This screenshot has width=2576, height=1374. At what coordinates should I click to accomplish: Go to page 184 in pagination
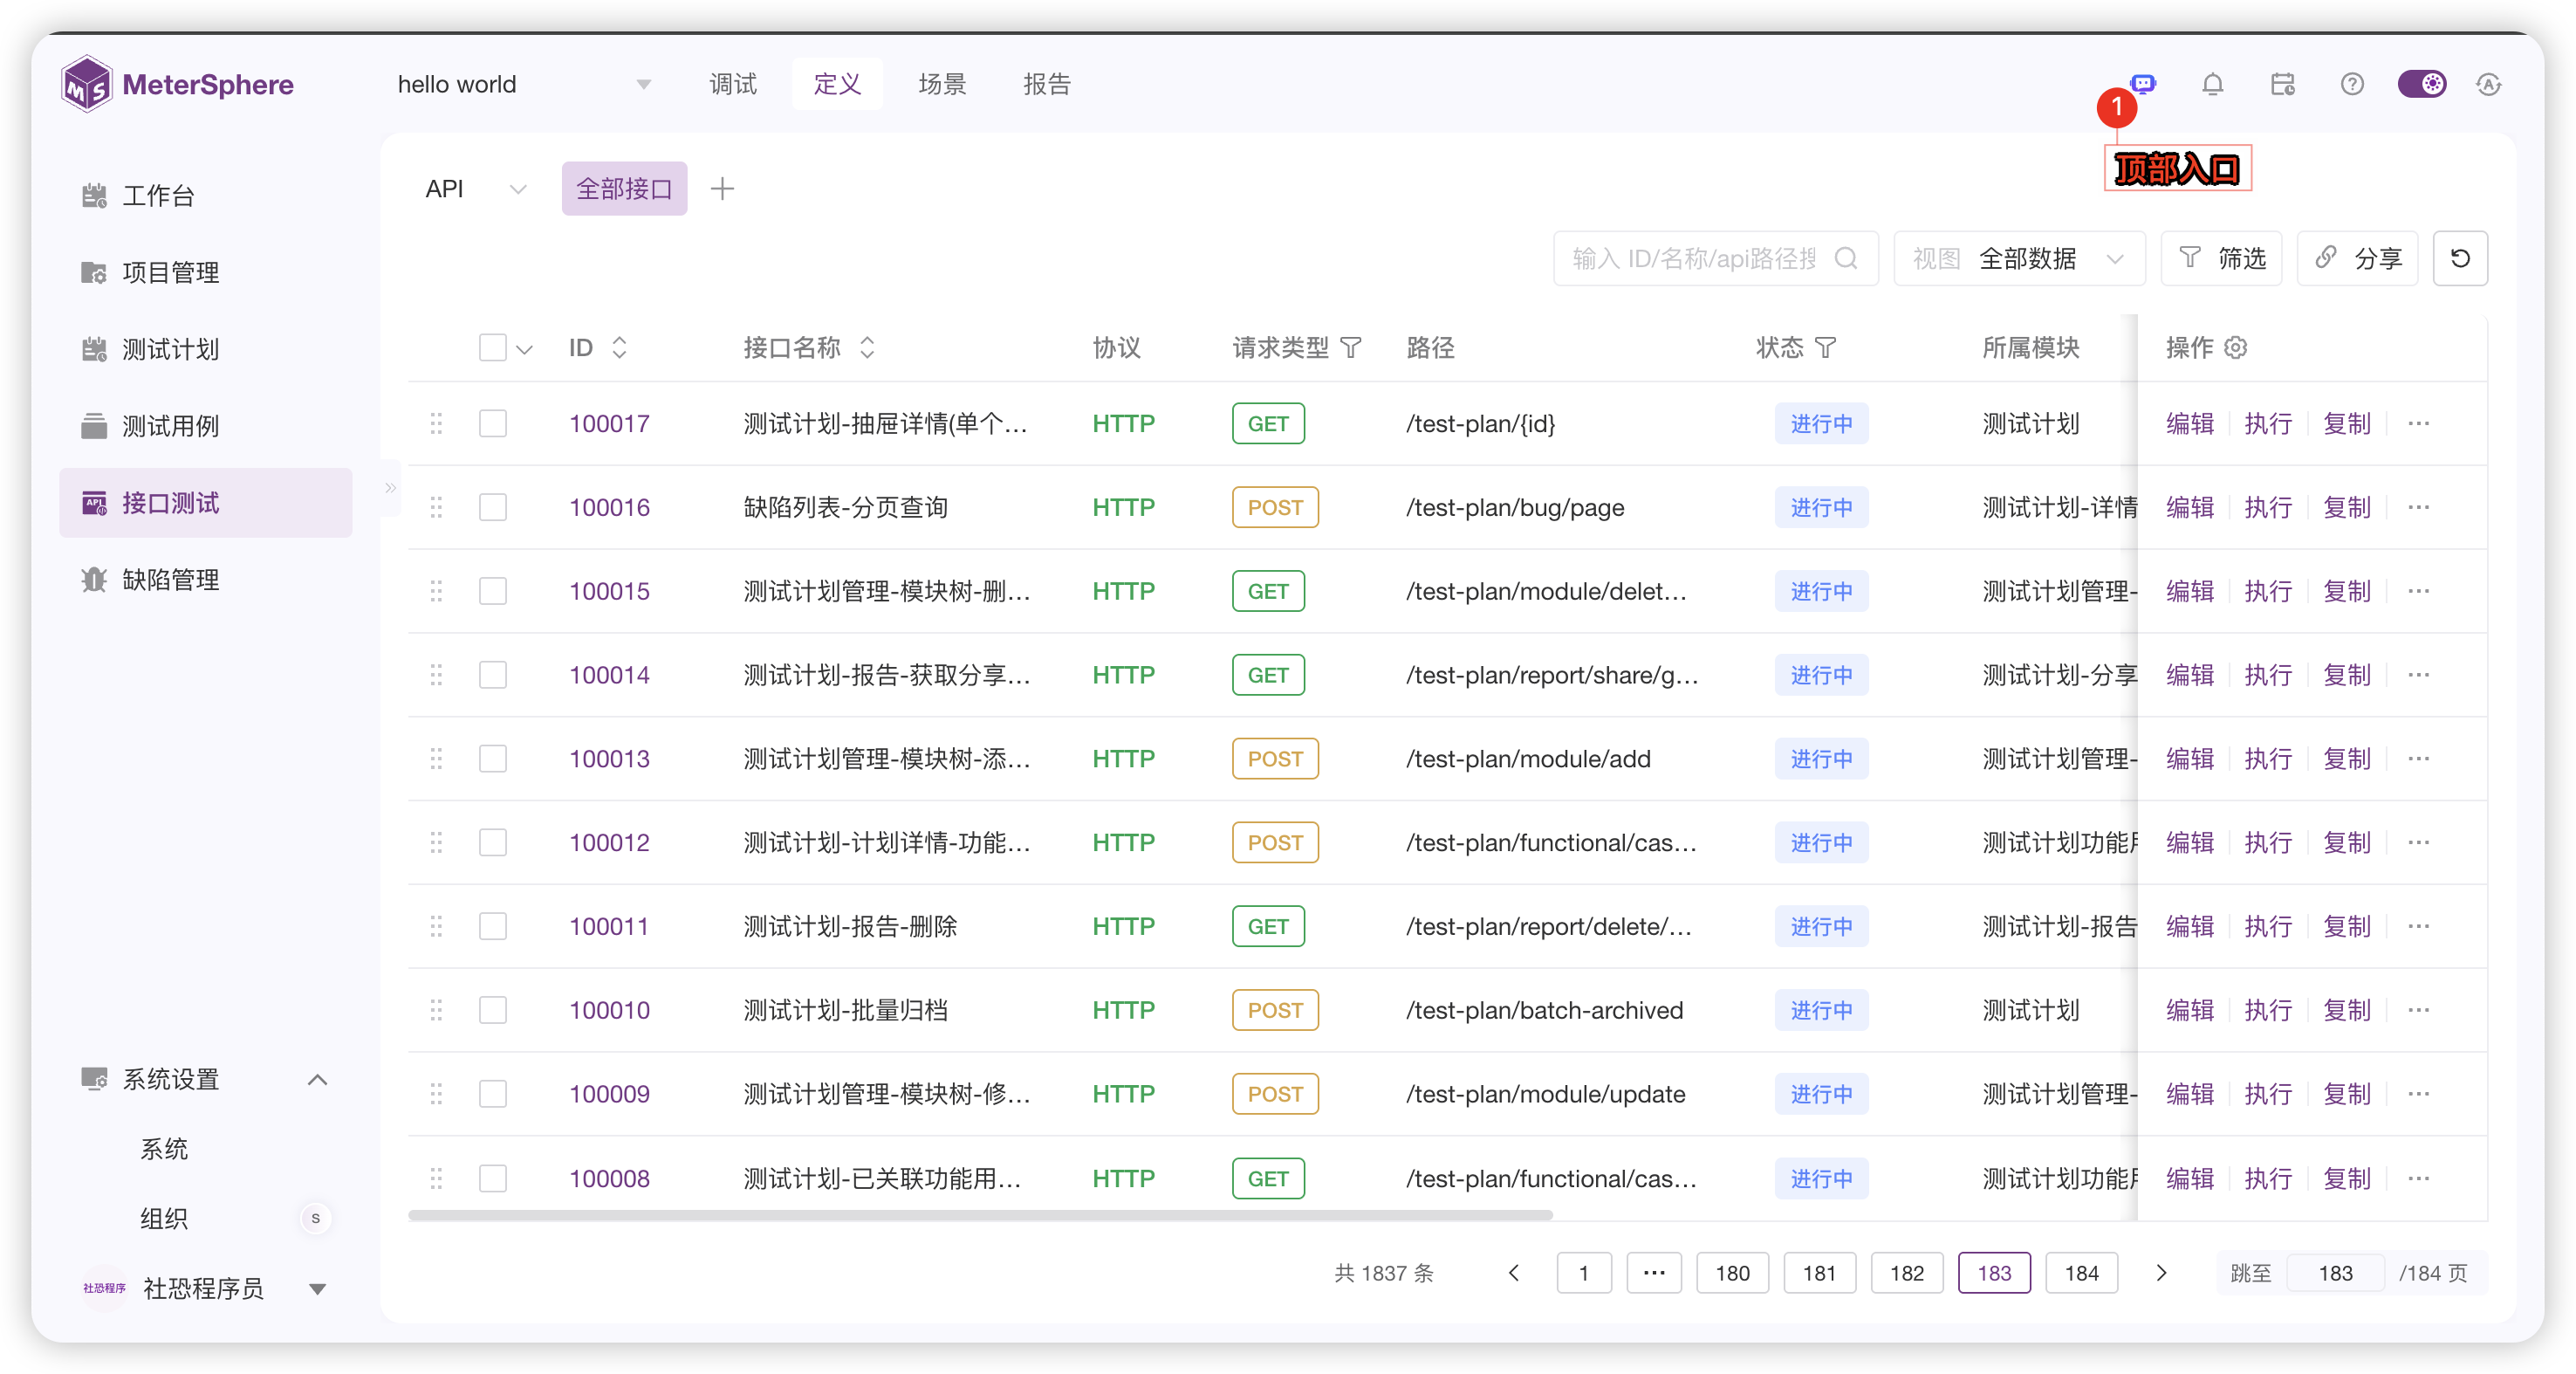tap(2081, 1273)
